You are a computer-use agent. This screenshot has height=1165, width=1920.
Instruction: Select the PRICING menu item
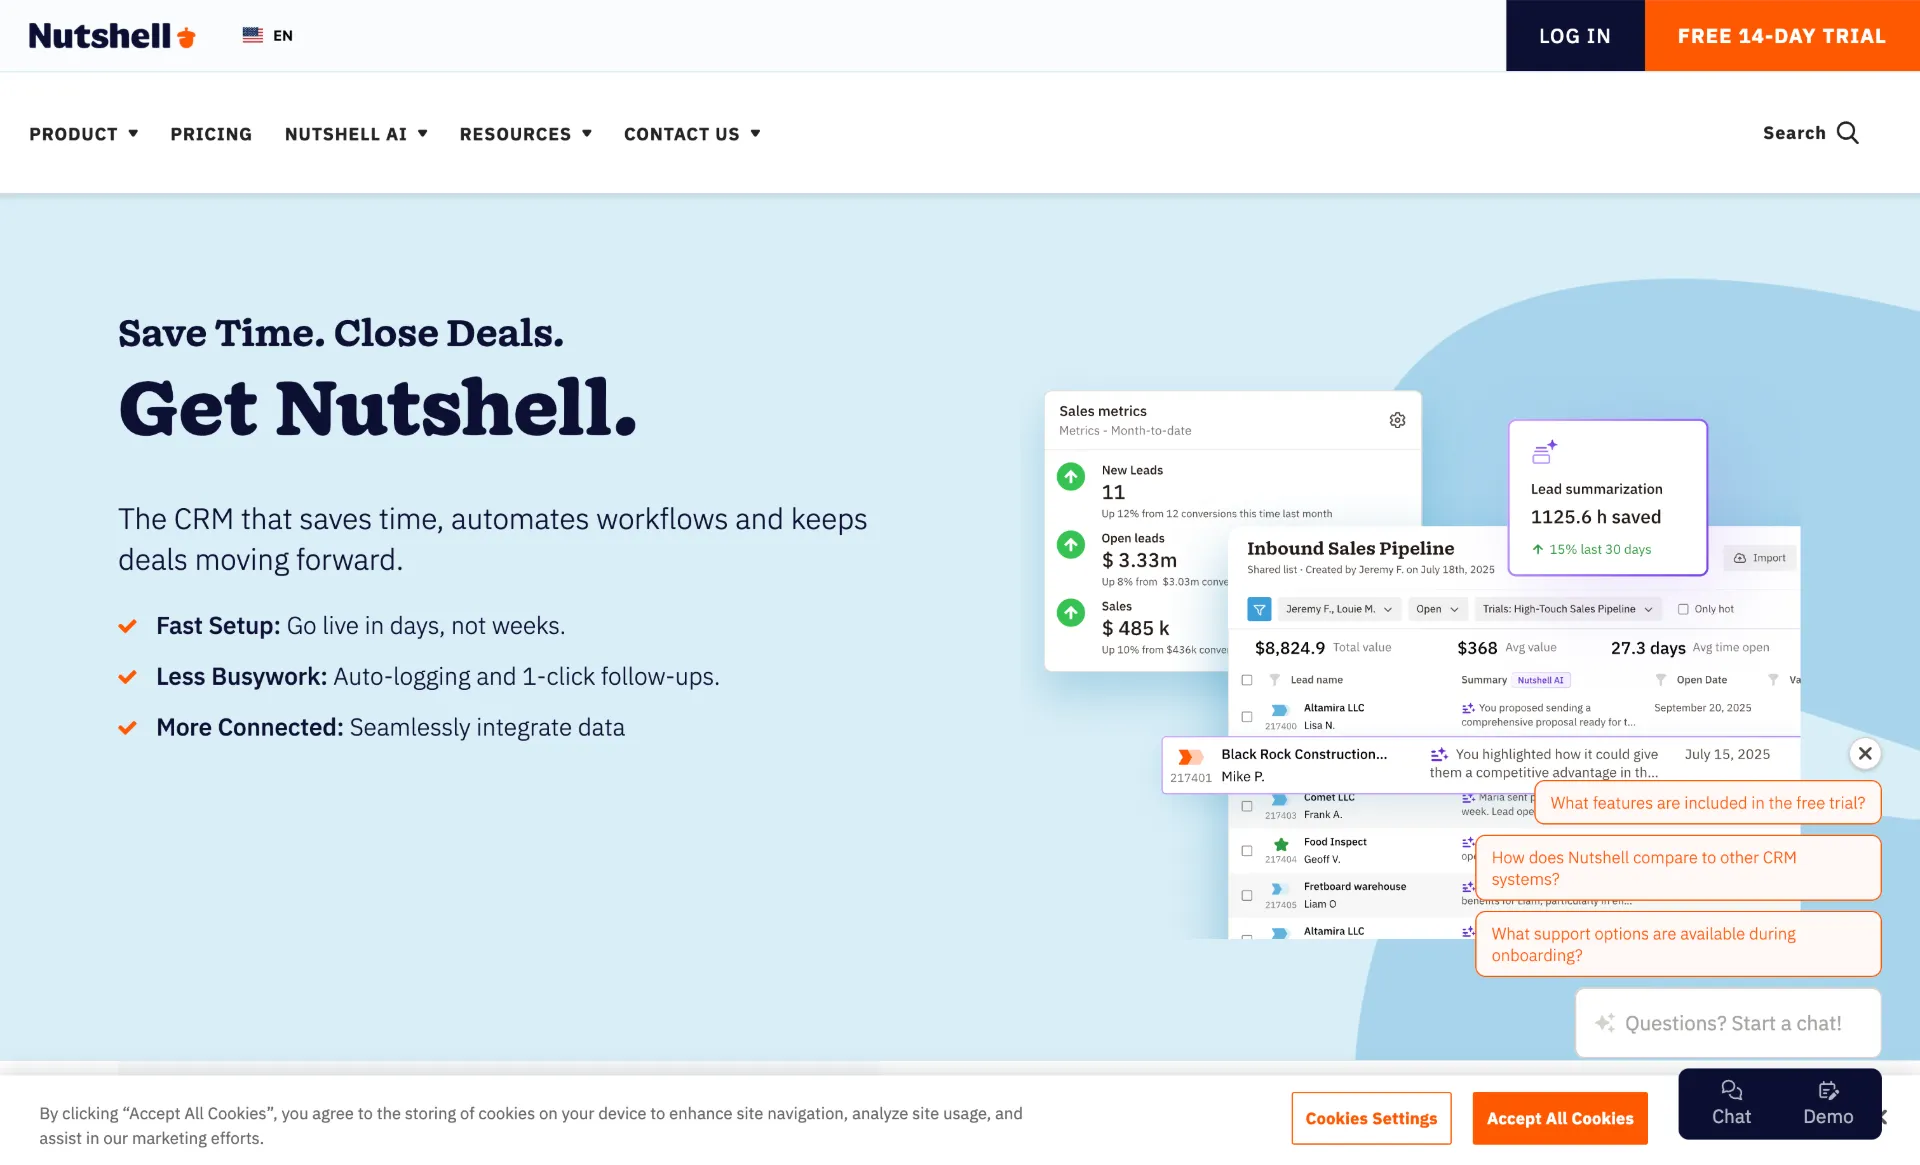tap(211, 133)
